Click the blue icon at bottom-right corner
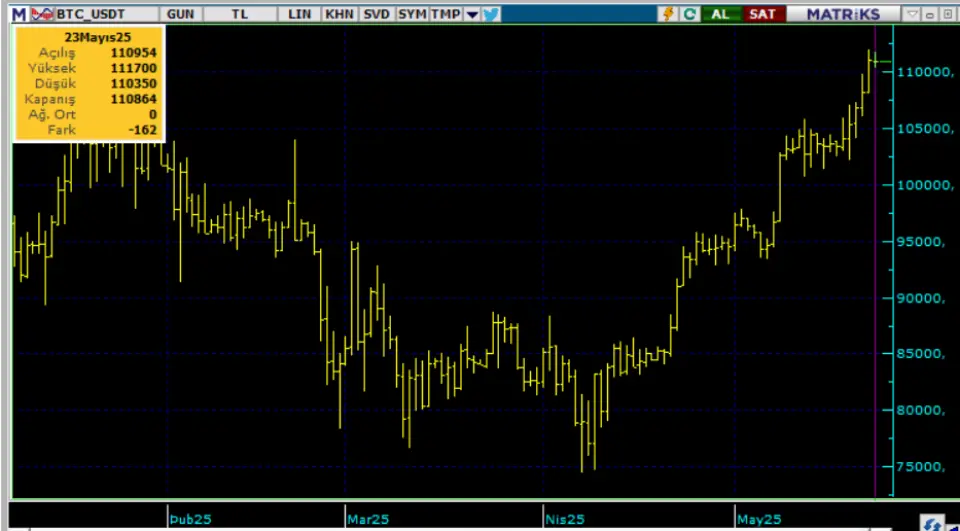Viewport: 960px width, 531px height. tap(934, 524)
